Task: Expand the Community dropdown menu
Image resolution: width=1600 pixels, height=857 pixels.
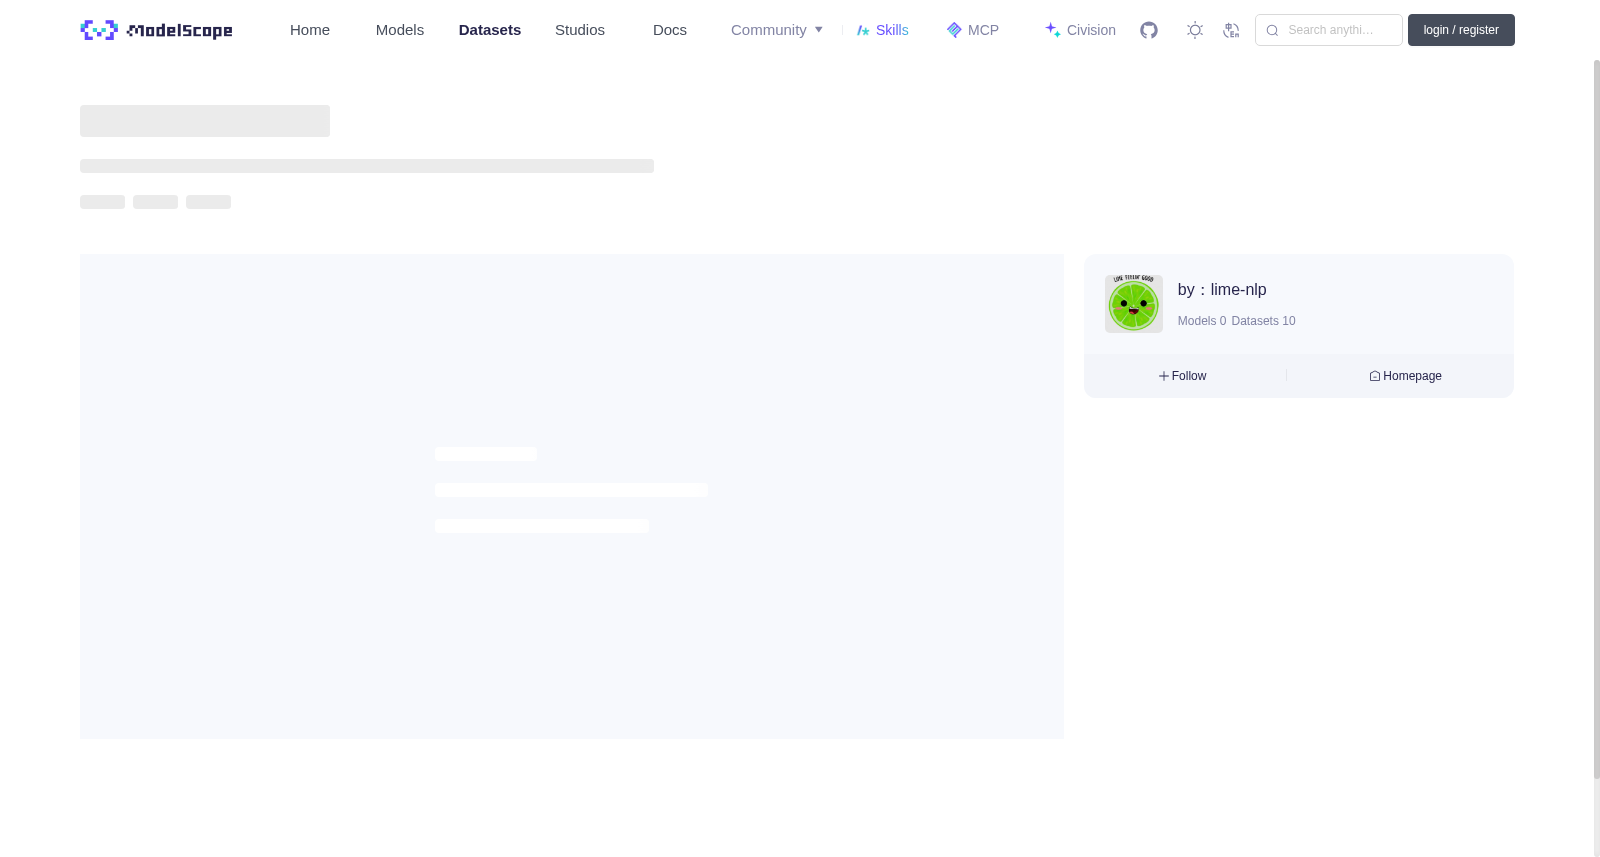Action: 777,30
